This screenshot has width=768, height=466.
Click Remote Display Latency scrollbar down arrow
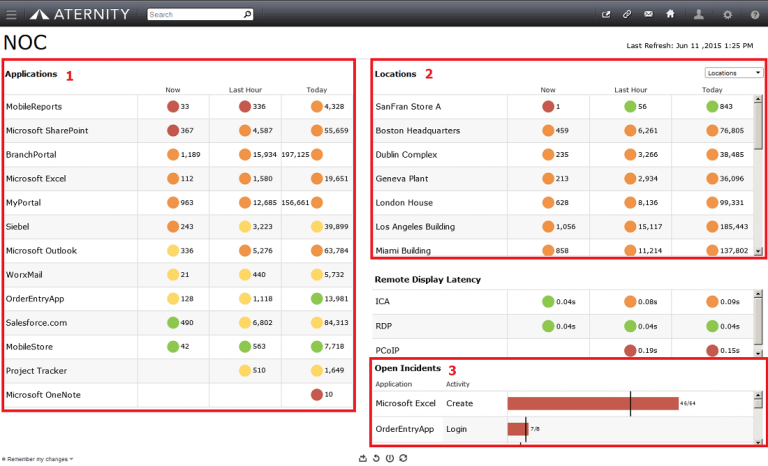[x=758, y=353]
